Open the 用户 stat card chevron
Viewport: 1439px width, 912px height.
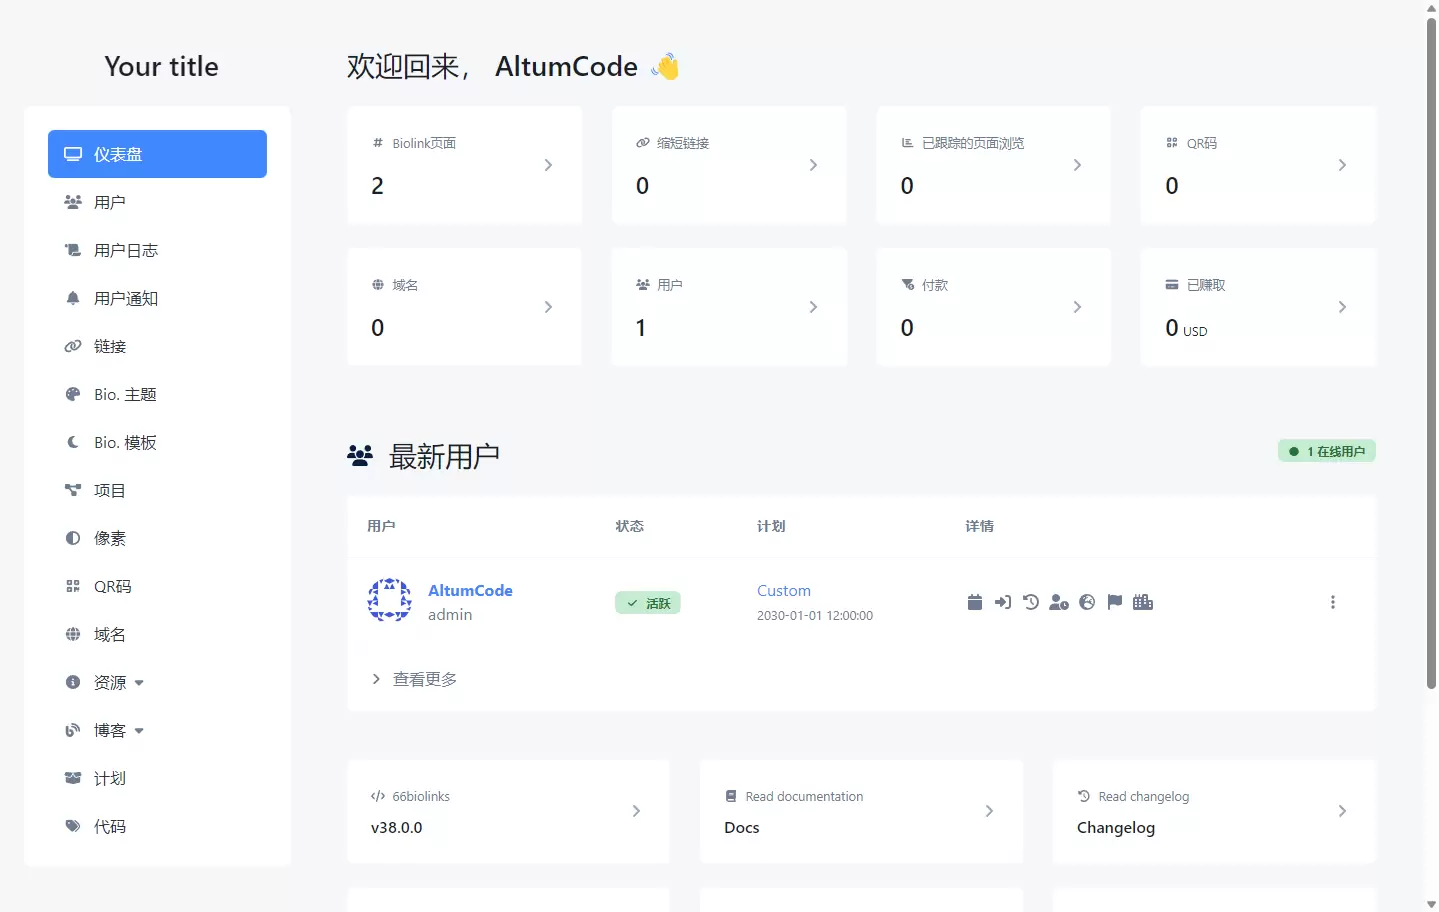(813, 307)
